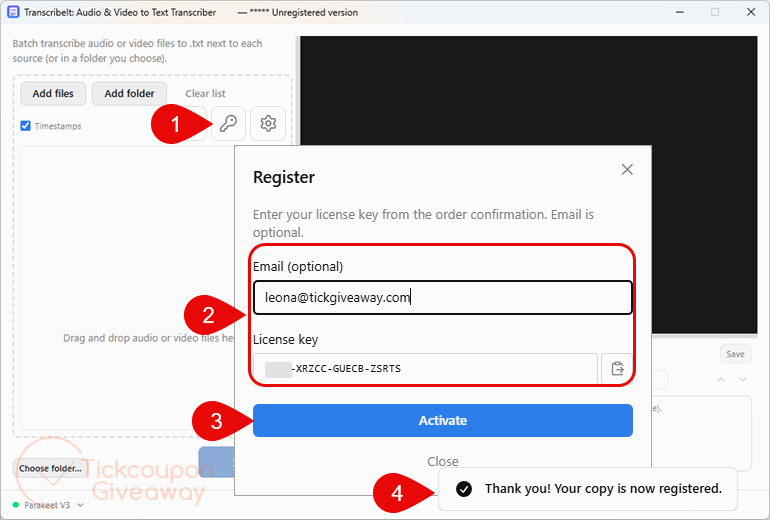The width and height of the screenshot is (770, 520).
Task: Open the settings gear icon
Action: click(x=268, y=123)
